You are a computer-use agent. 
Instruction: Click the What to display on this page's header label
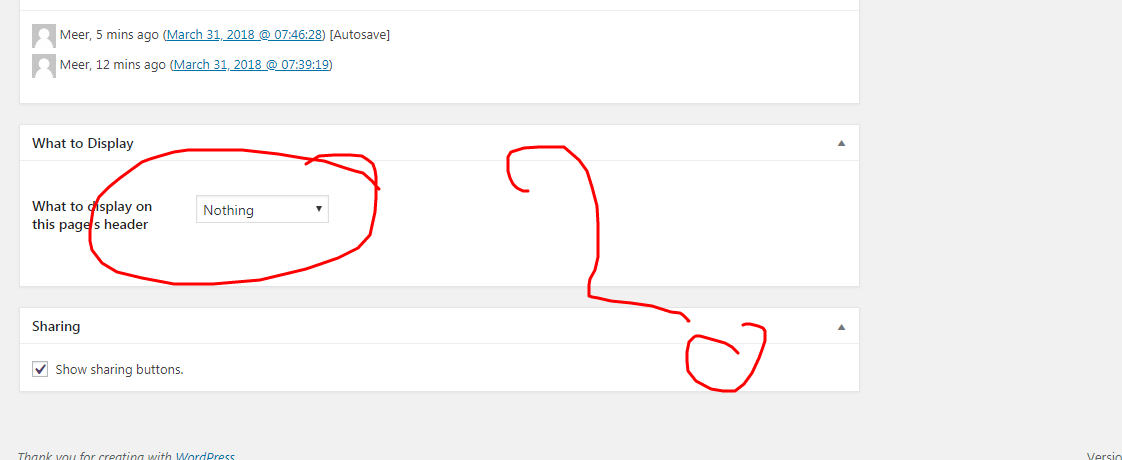pos(92,215)
